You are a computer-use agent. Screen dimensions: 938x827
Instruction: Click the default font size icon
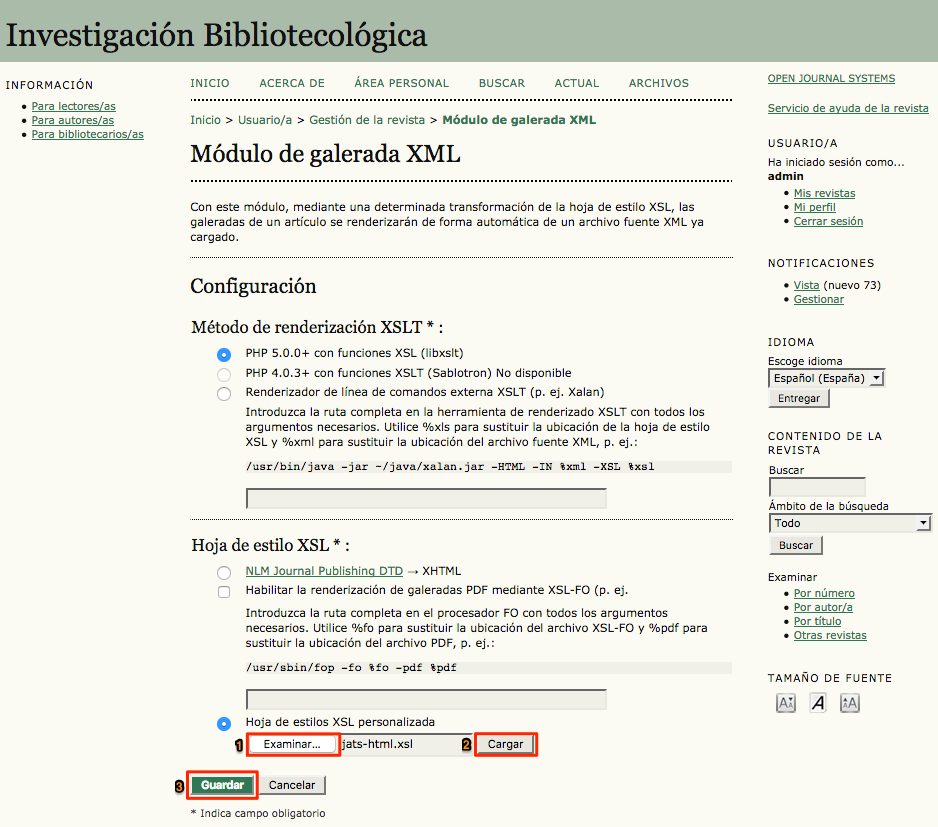click(x=817, y=702)
